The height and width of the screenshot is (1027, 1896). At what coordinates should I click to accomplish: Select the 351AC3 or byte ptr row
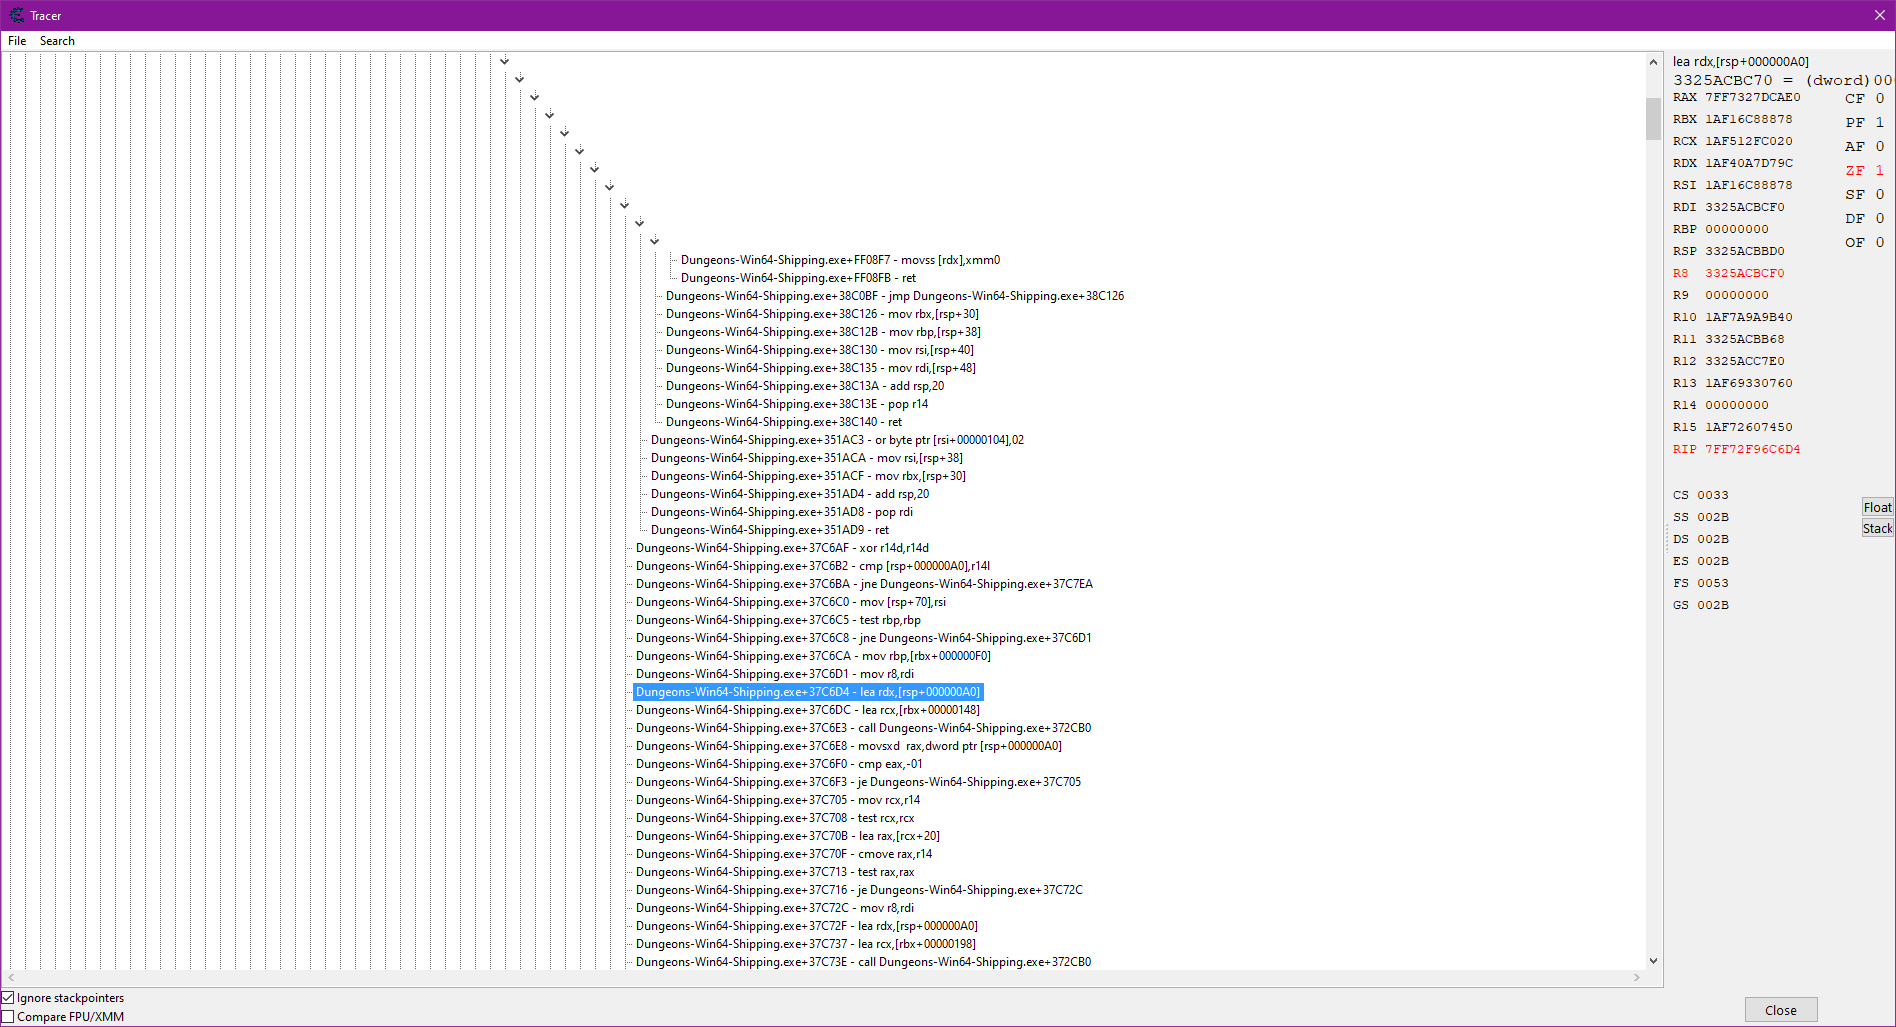click(837, 440)
